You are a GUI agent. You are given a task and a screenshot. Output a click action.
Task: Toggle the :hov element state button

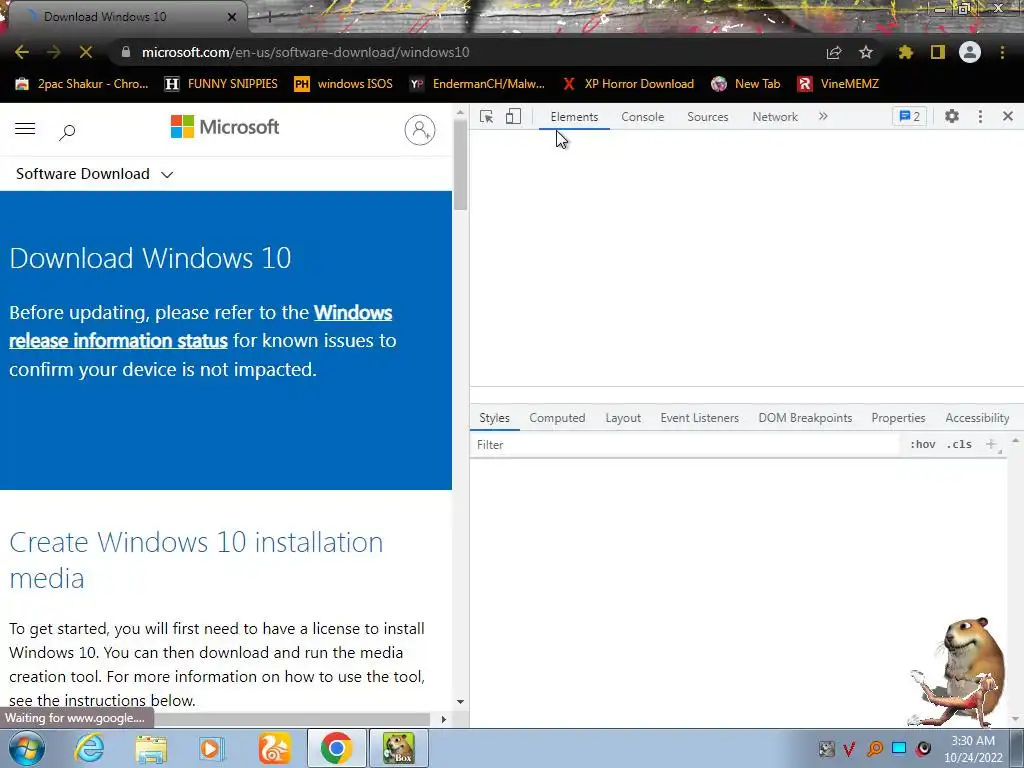point(922,445)
